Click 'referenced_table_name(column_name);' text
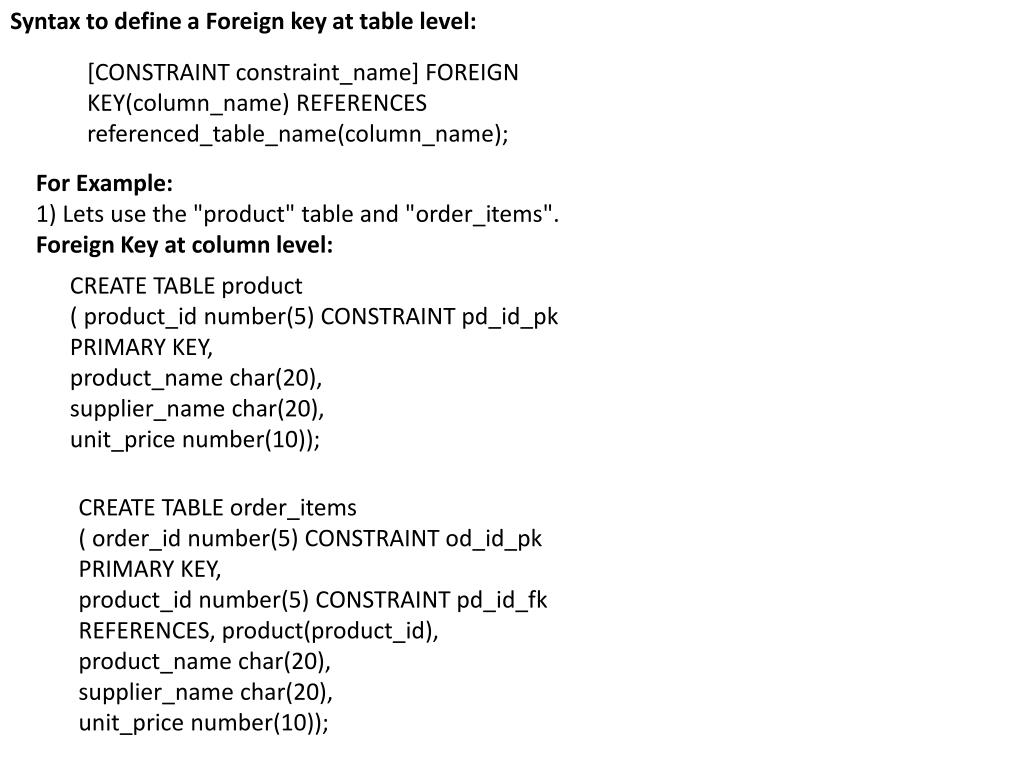1024x768 pixels. (x=298, y=135)
